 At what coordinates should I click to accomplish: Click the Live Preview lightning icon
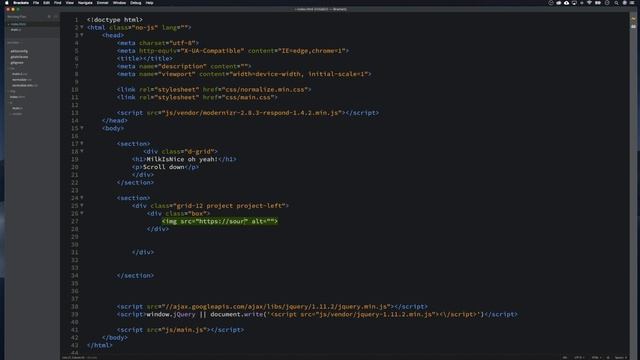(x=633, y=18)
